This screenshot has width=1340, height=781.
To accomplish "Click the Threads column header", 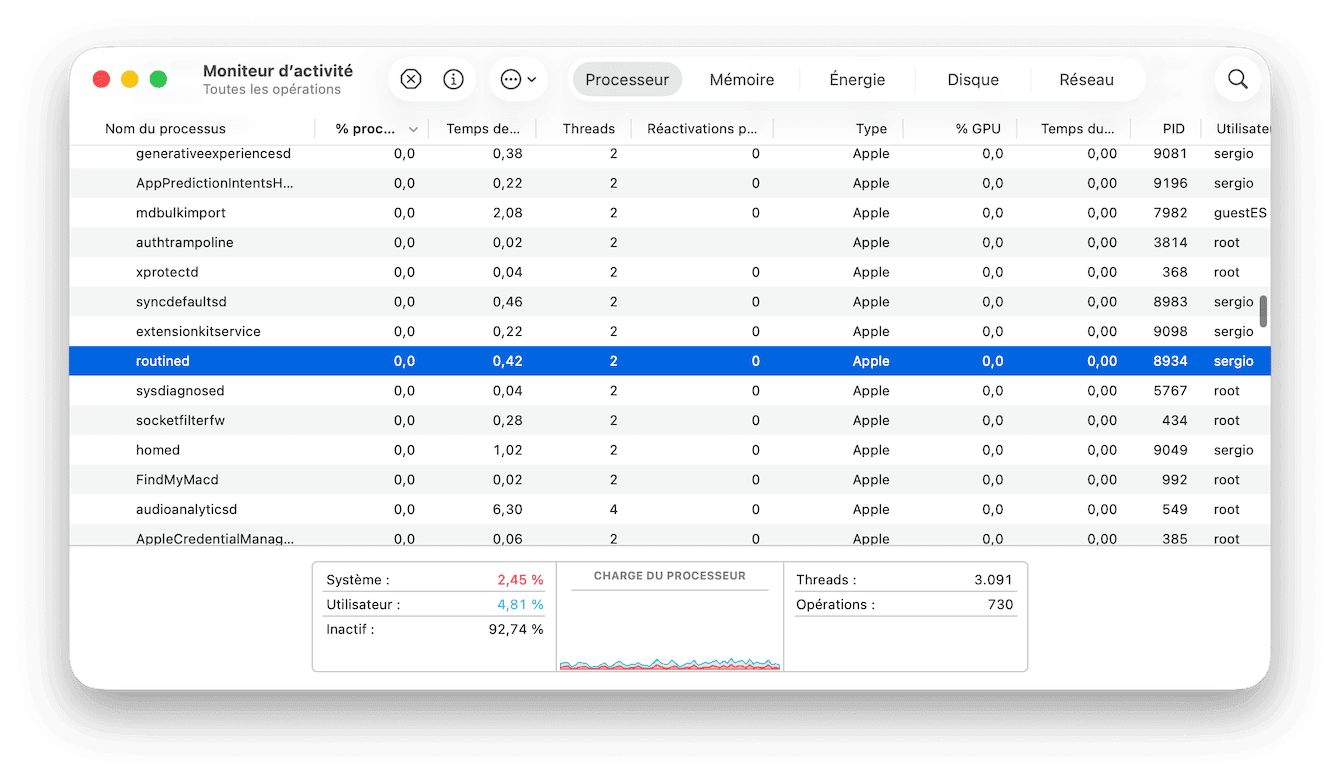I will pos(588,129).
